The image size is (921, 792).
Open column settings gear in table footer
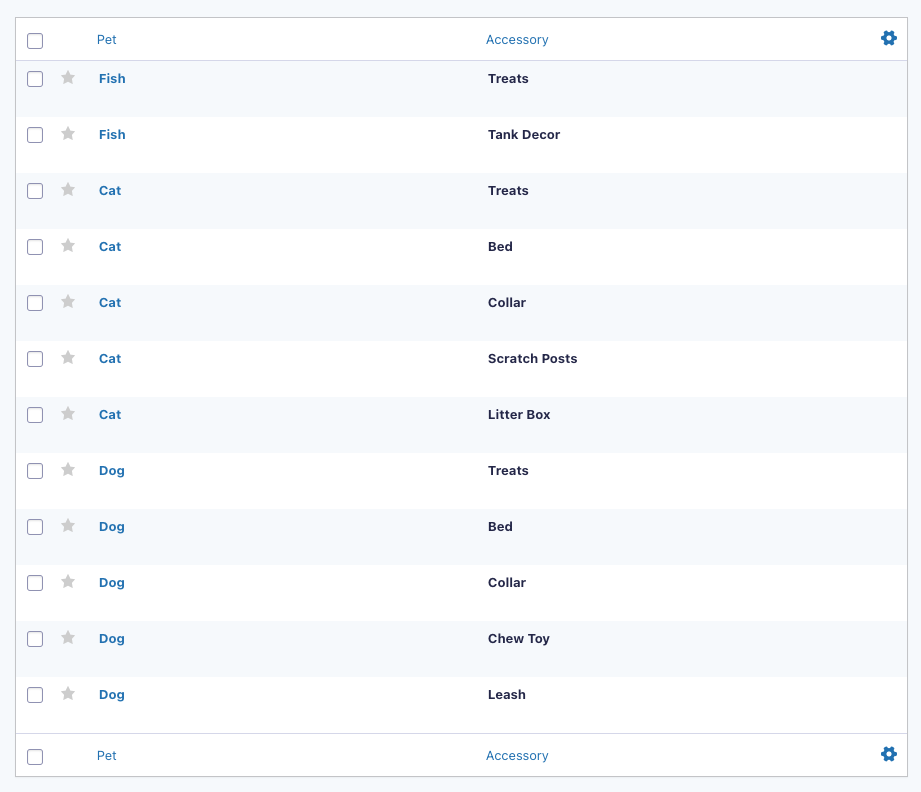click(889, 754)
